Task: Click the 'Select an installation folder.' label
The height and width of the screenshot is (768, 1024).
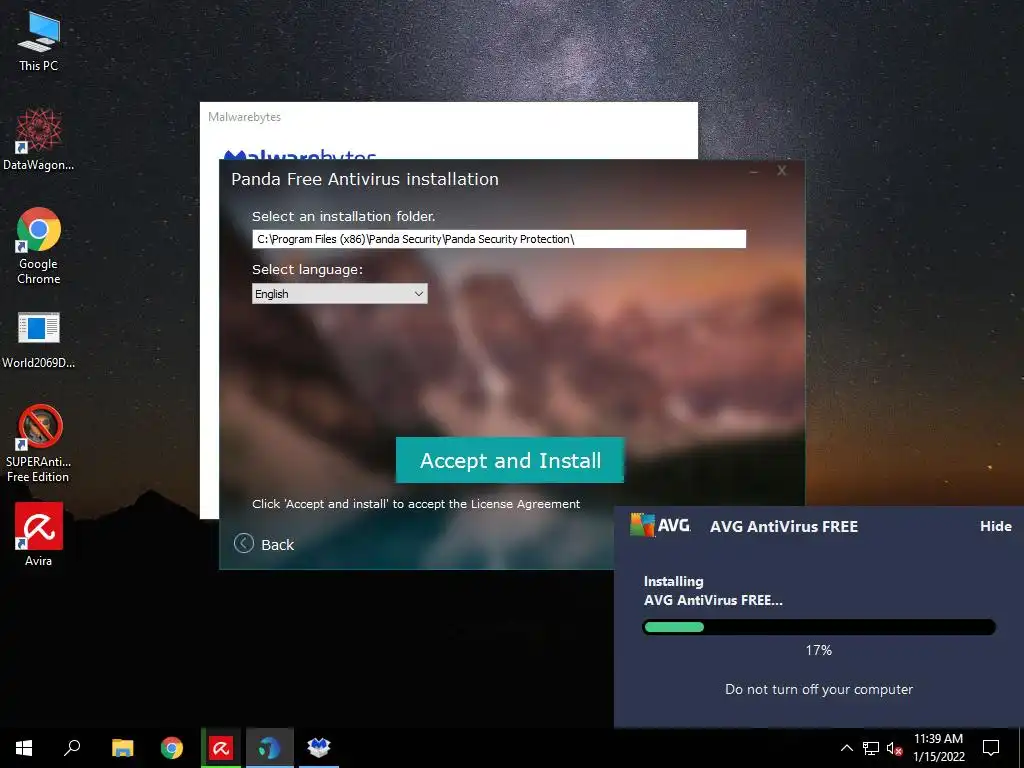Action: coord(344,216)
